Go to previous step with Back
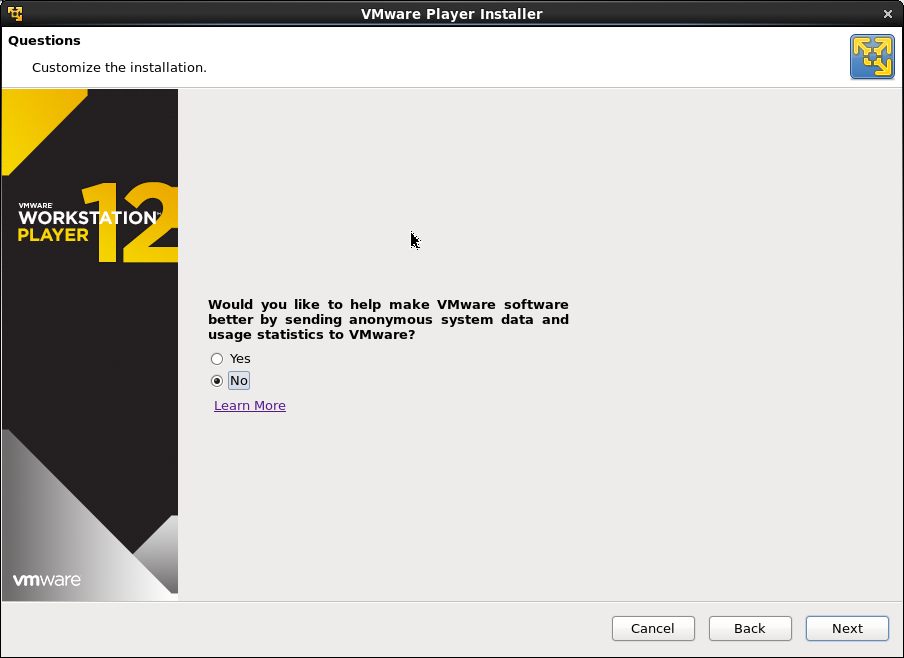The width and height of the screenshot is (904, 658). tap(749, 628)
